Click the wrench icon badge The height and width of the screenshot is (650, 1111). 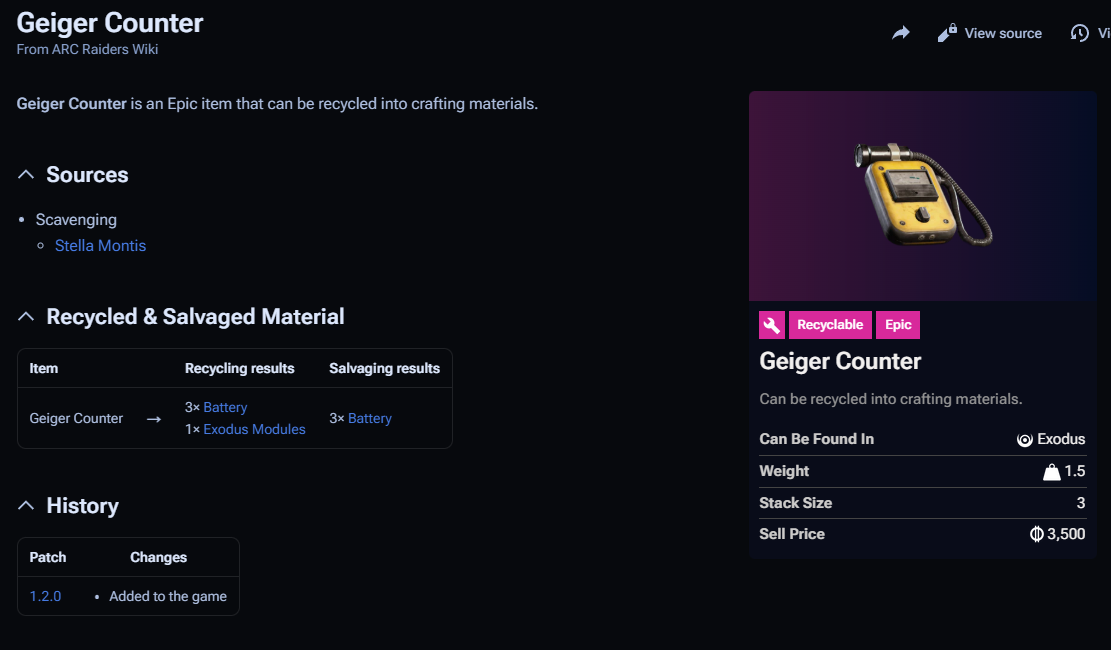click(x=772, y=325)
